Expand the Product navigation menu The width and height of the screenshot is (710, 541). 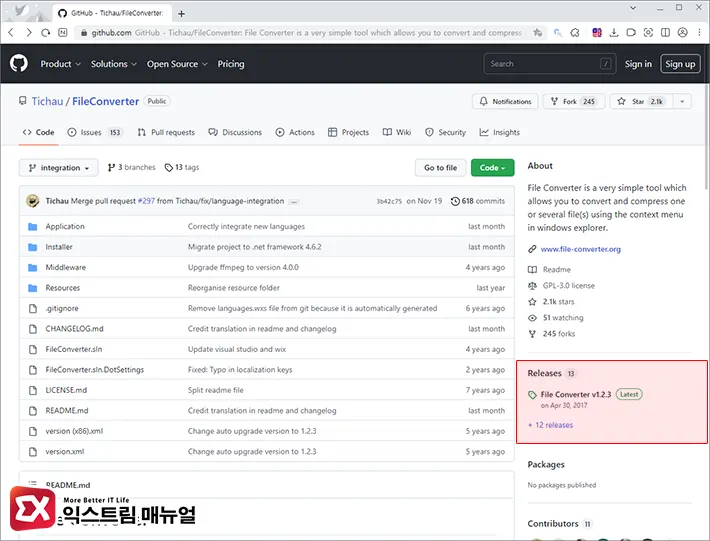[x=60, y=64]
